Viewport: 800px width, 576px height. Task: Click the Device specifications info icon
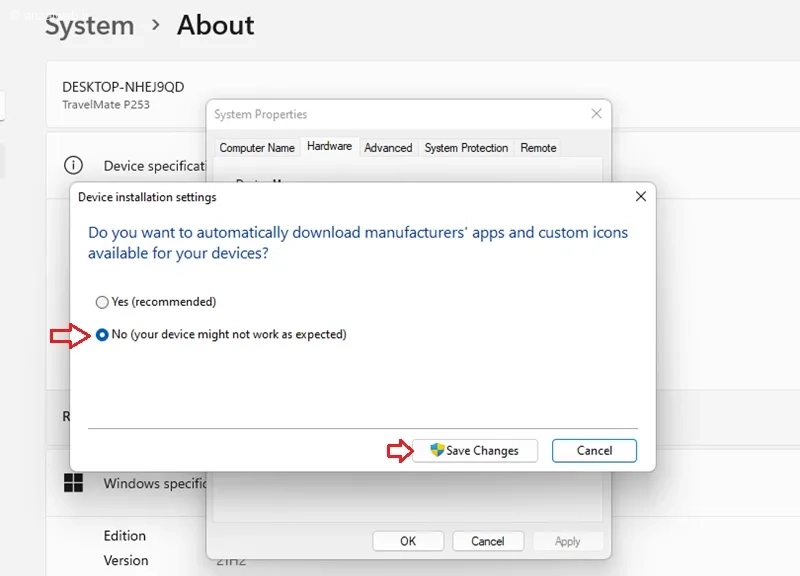(x=73, y=166)
